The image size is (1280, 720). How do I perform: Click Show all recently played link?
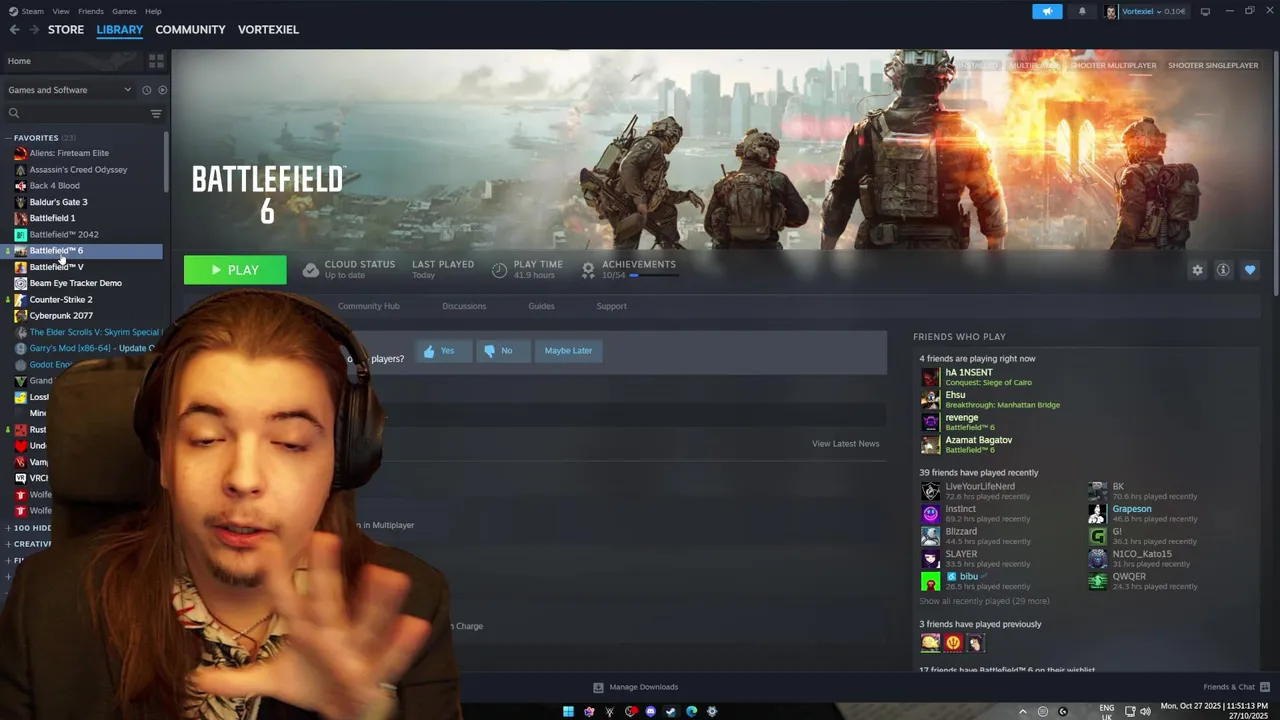984,601
